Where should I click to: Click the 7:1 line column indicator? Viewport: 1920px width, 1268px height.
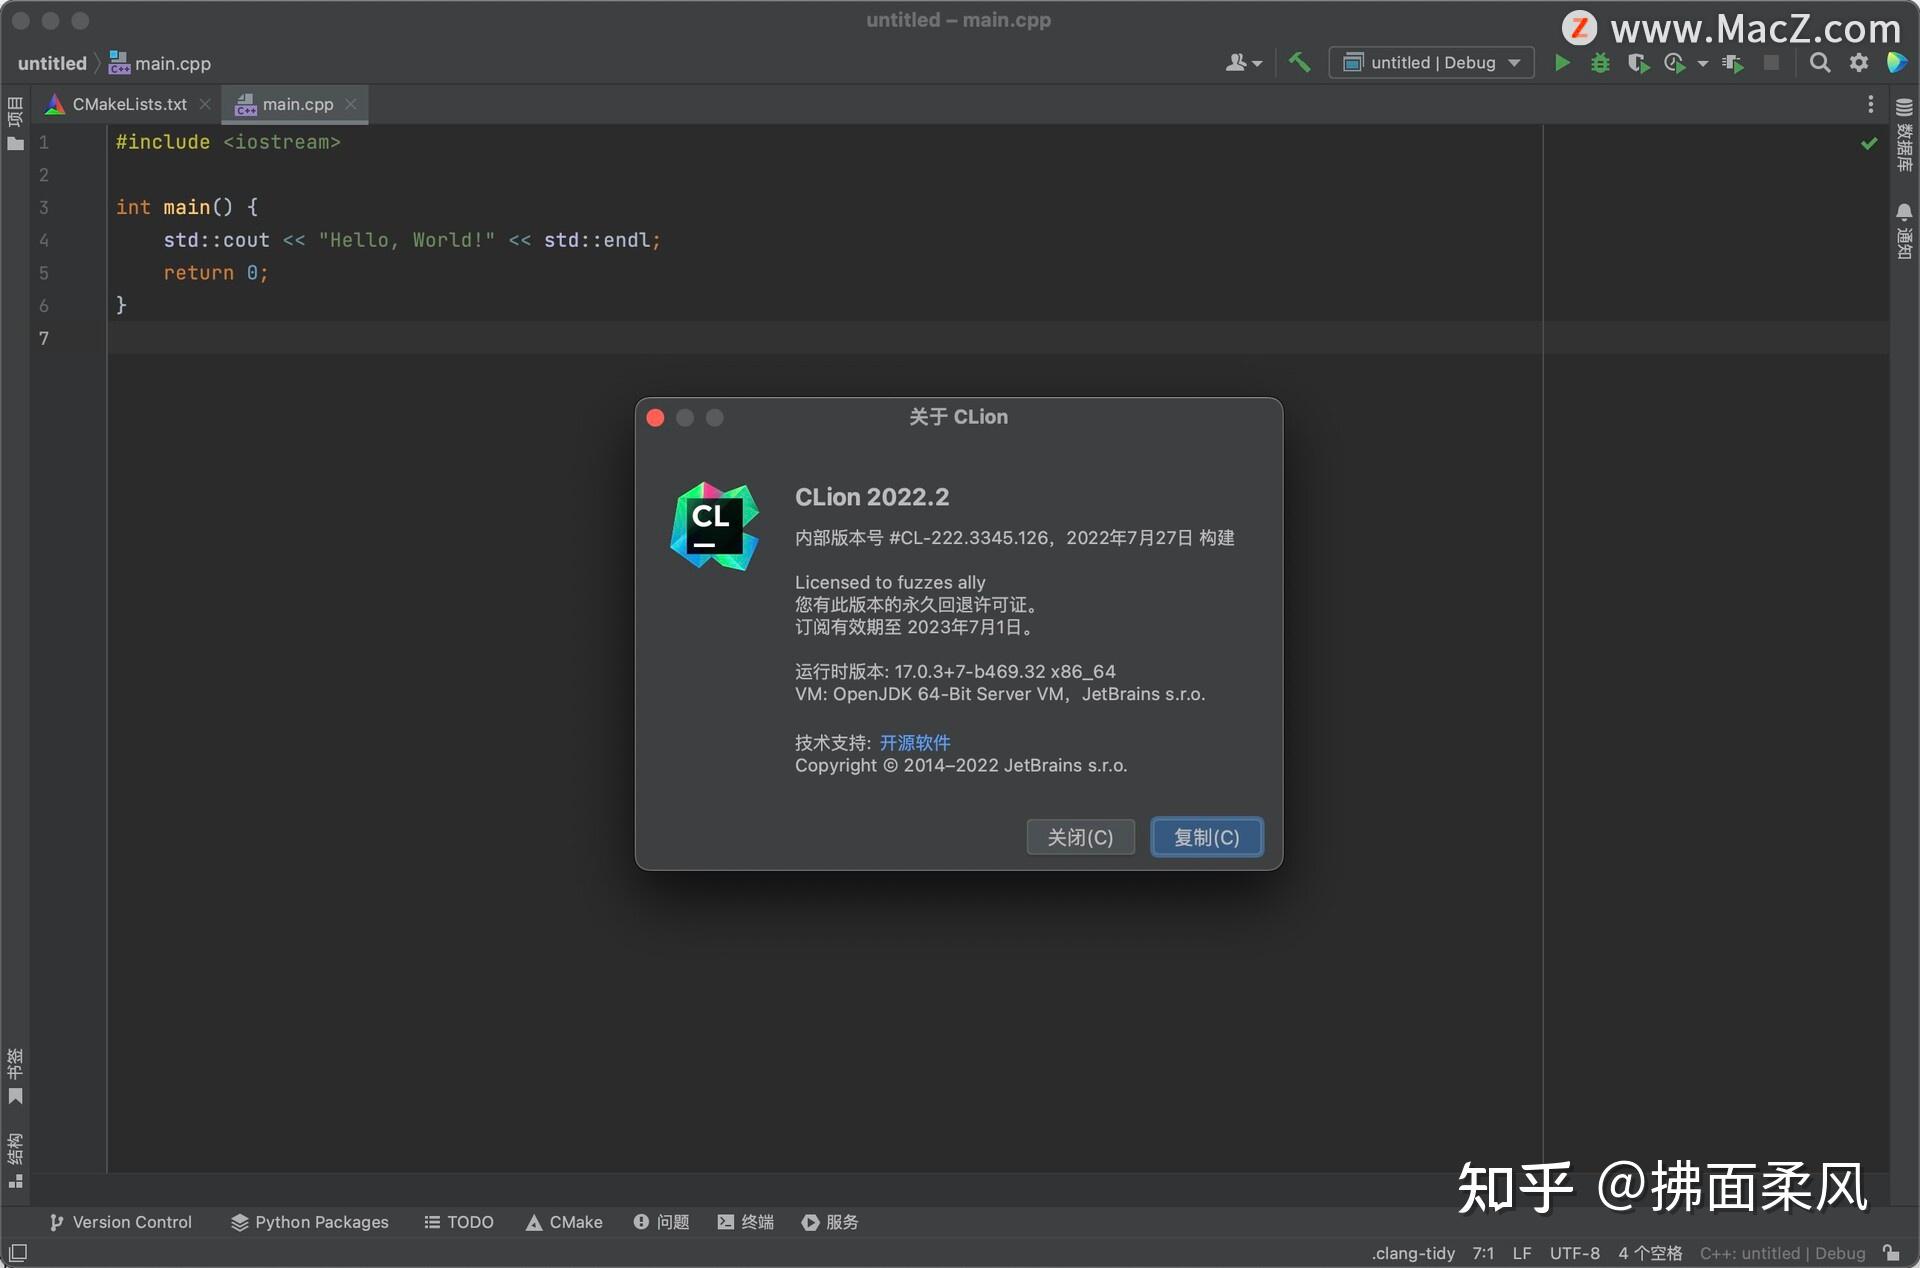tap(1483, 1253)
